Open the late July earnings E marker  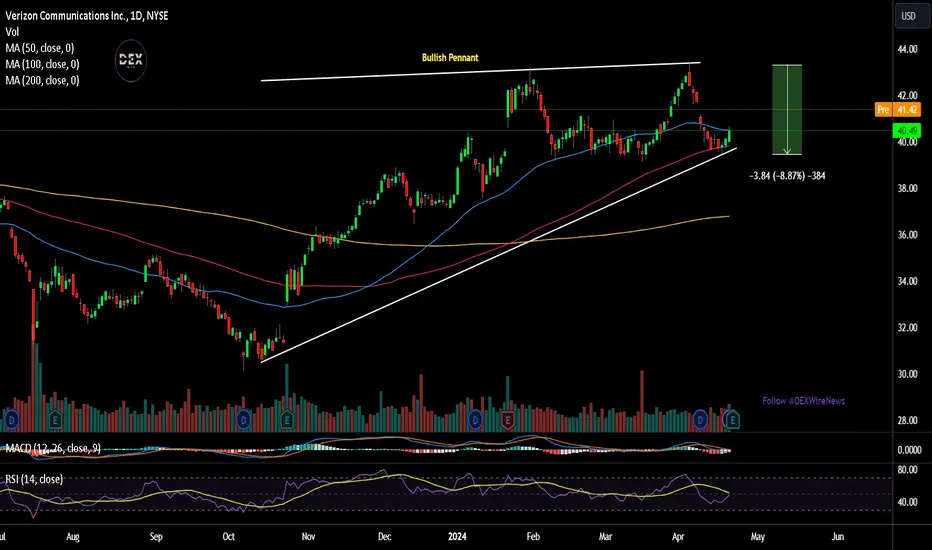point(55,420)
